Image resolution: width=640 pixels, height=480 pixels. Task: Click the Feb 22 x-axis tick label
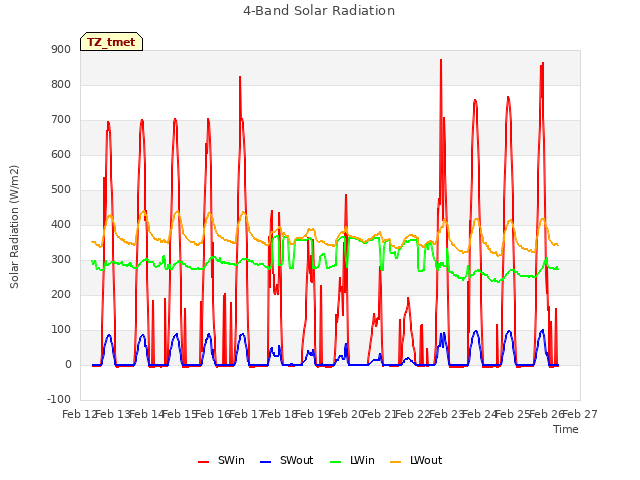413,414
